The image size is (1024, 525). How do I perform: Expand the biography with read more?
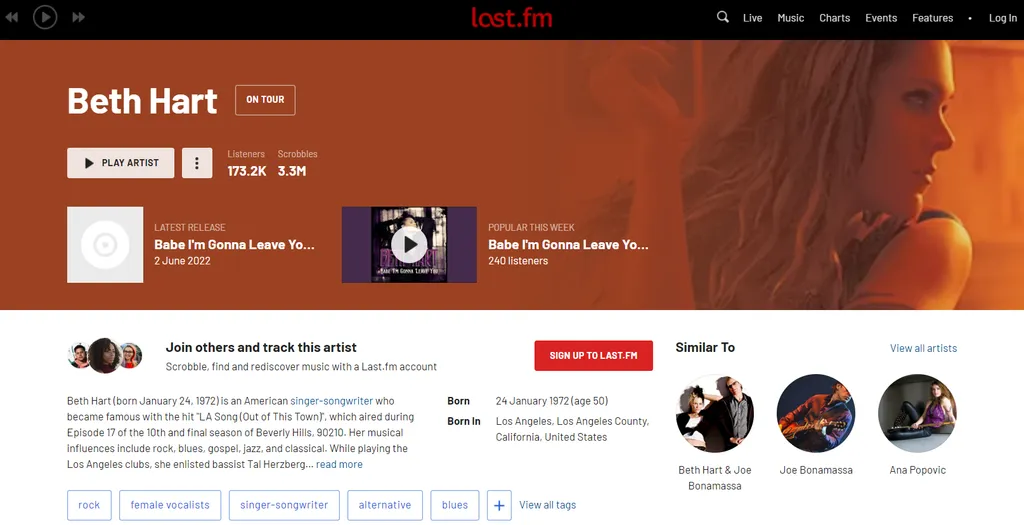pyautogui.click(x=339, y=464)
